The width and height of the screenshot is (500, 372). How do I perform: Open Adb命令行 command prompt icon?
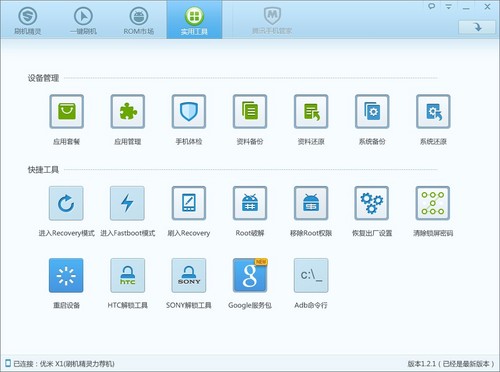coord(311,275)
